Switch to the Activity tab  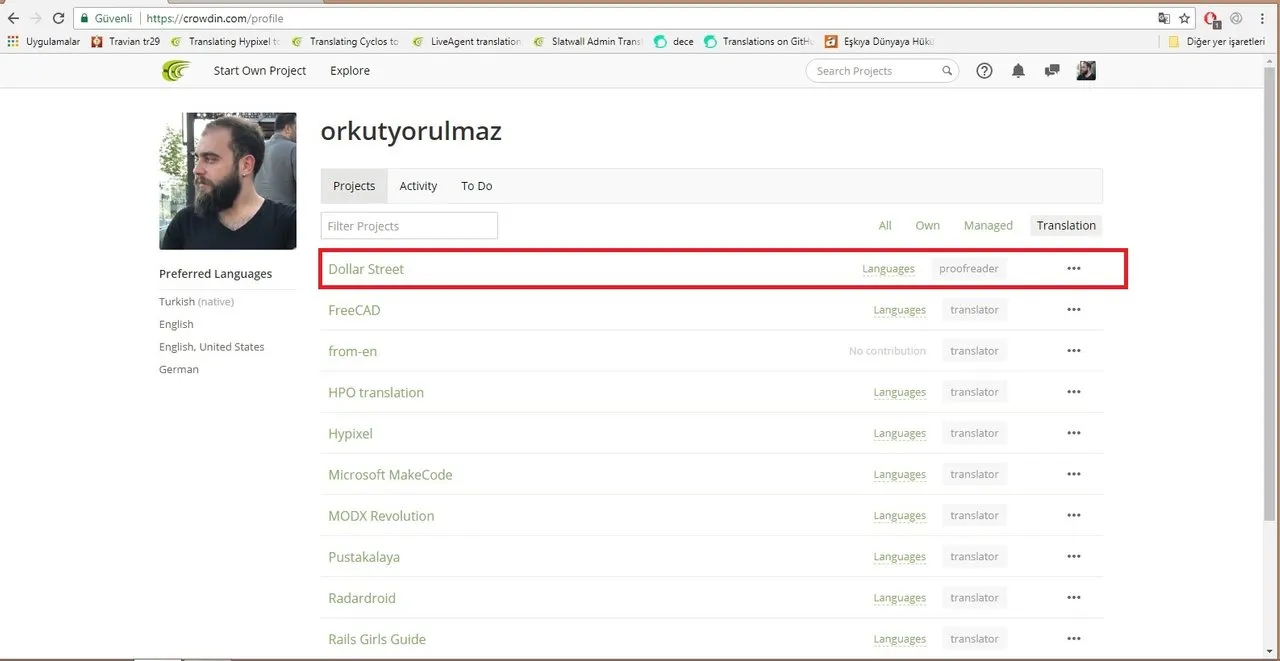[x=418, y=186]
